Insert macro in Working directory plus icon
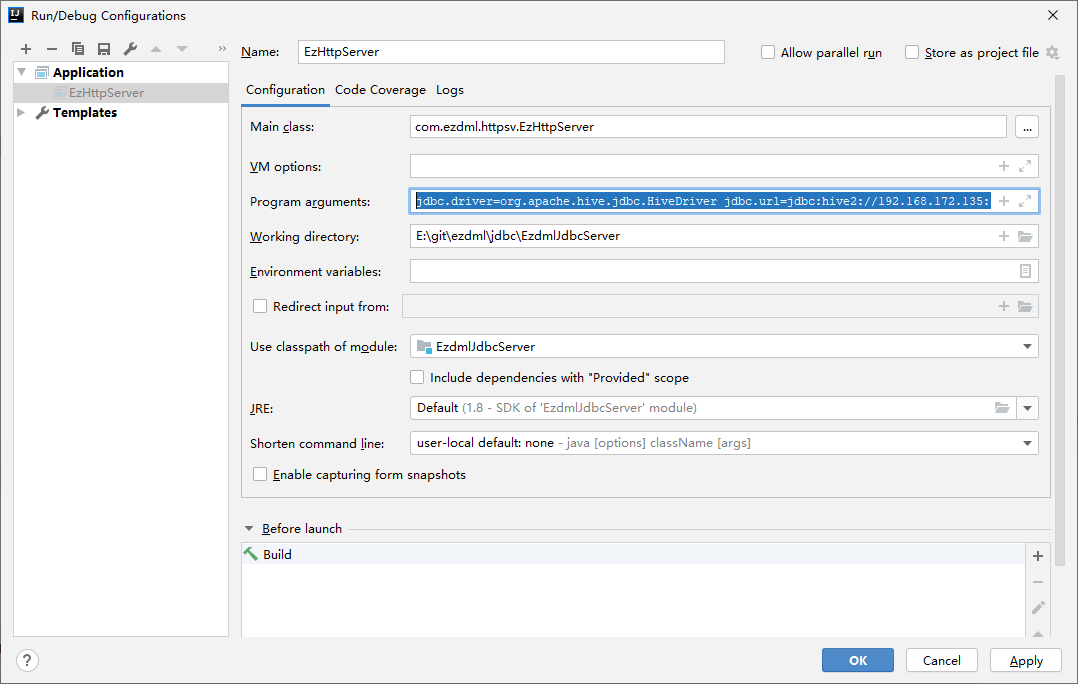This screenshot has height=684, width=1078. [x=1004, y=236]
